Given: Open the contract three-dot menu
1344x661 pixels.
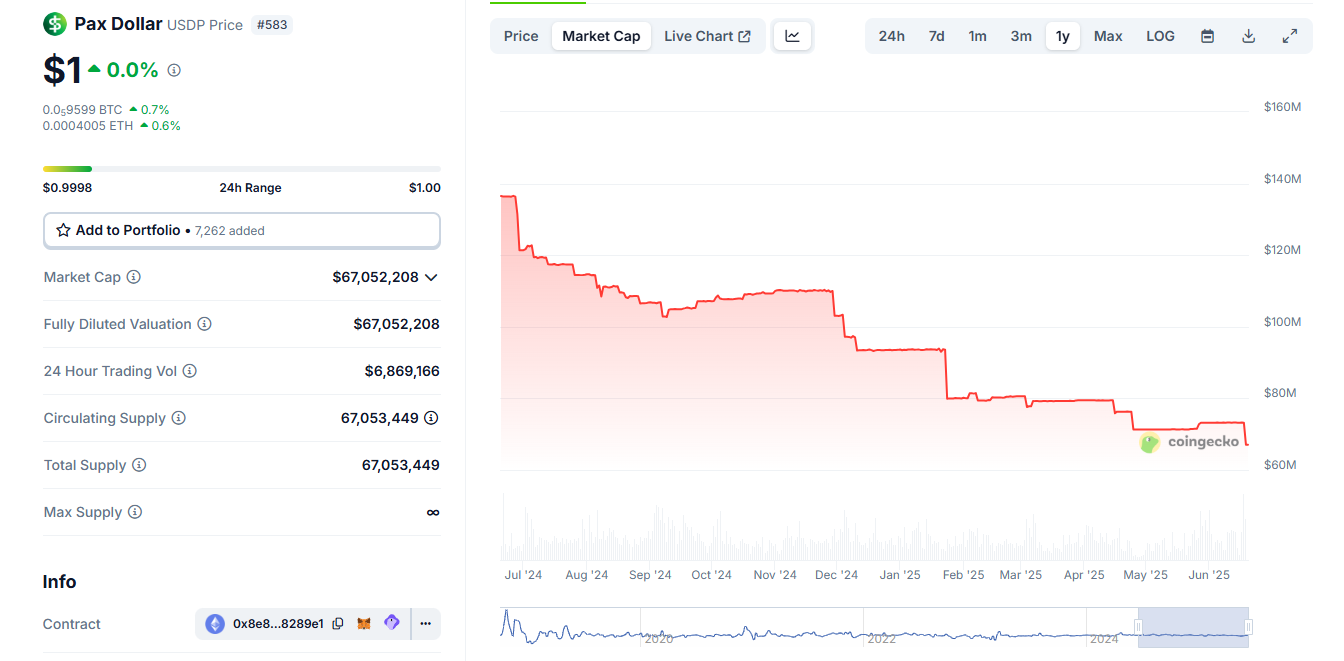Looking at the screenshot, I should (x=426, y=623).
